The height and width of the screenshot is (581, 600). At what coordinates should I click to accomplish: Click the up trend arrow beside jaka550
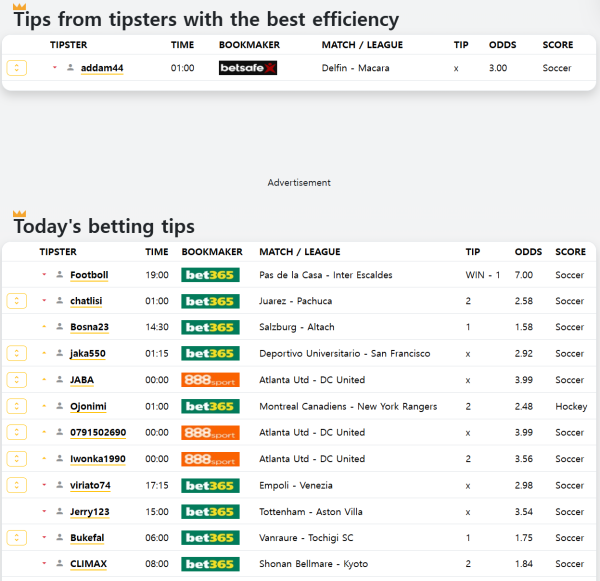pyautogui.click(x=44, y=353)
